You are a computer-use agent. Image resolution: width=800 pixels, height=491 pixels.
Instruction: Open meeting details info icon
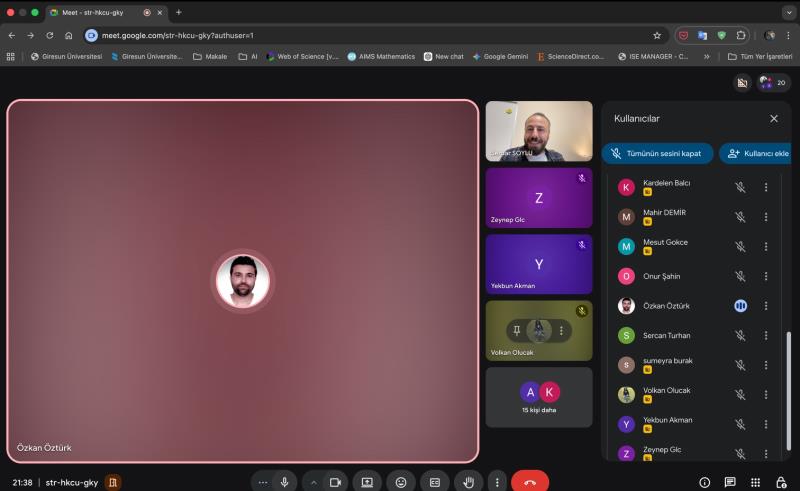click(704, 482)
